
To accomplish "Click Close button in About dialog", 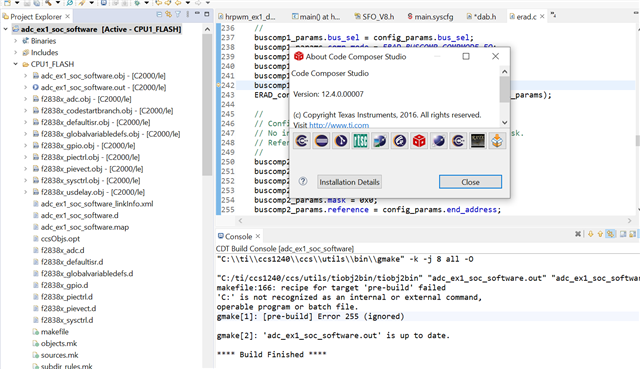I will (x=470, y=182).
